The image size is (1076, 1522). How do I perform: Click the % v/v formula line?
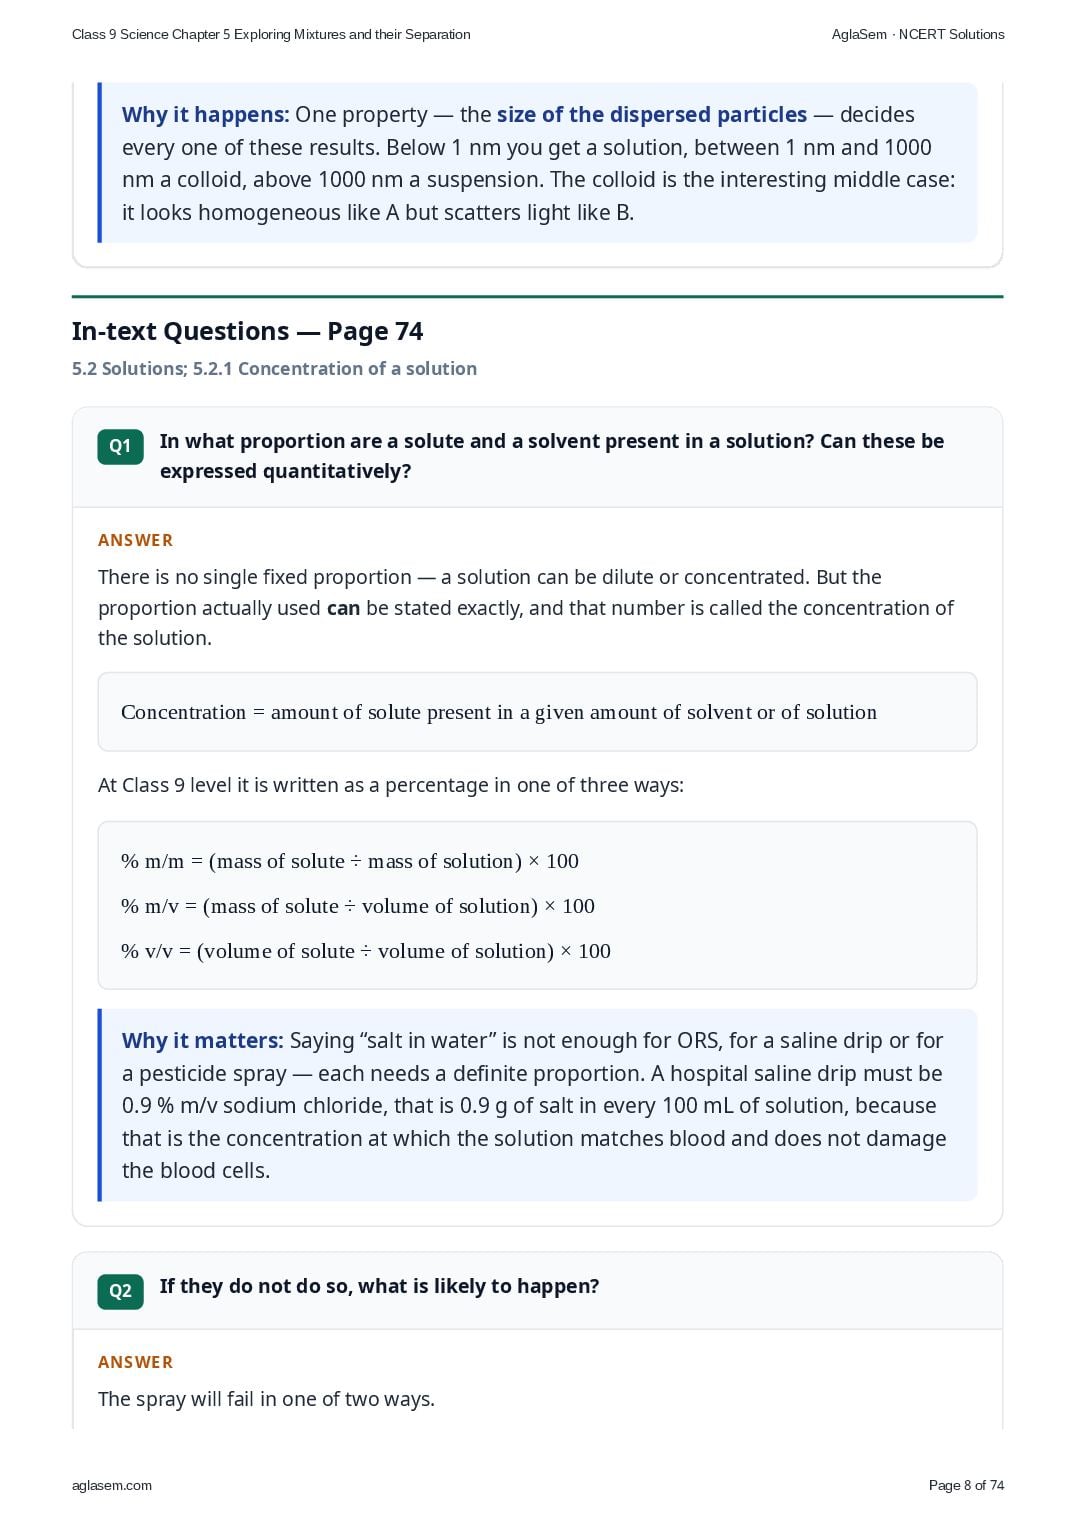coord(365,951)
